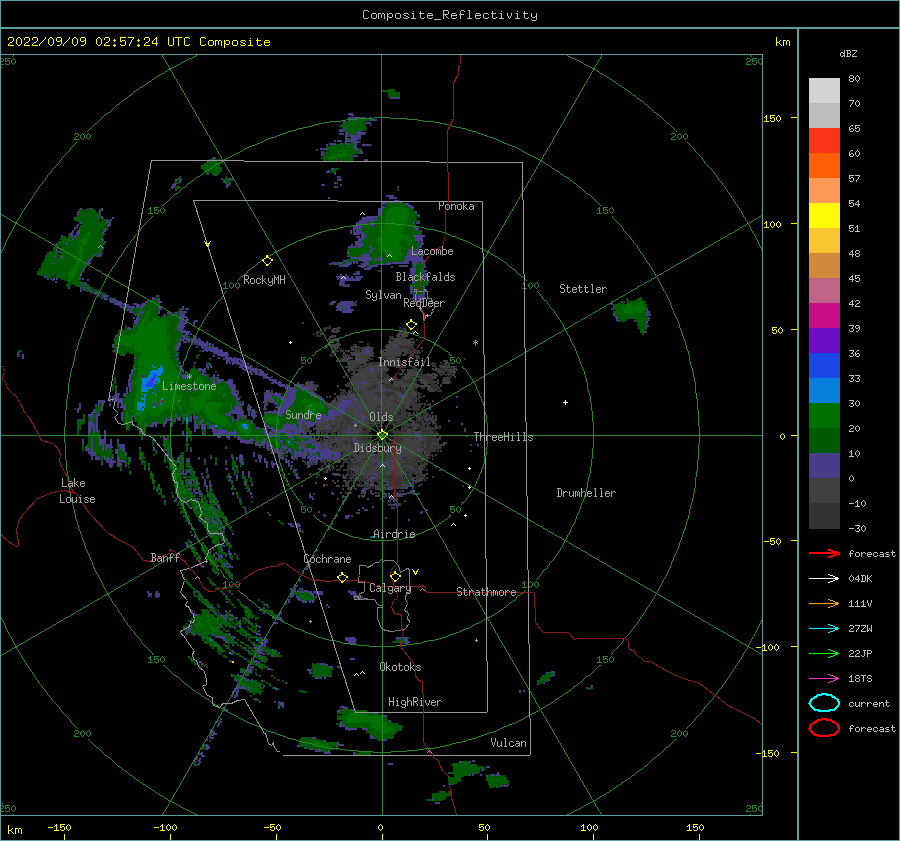Click the orange 111V arrow icon
900x841 pixels.
(x=824, y=603)
